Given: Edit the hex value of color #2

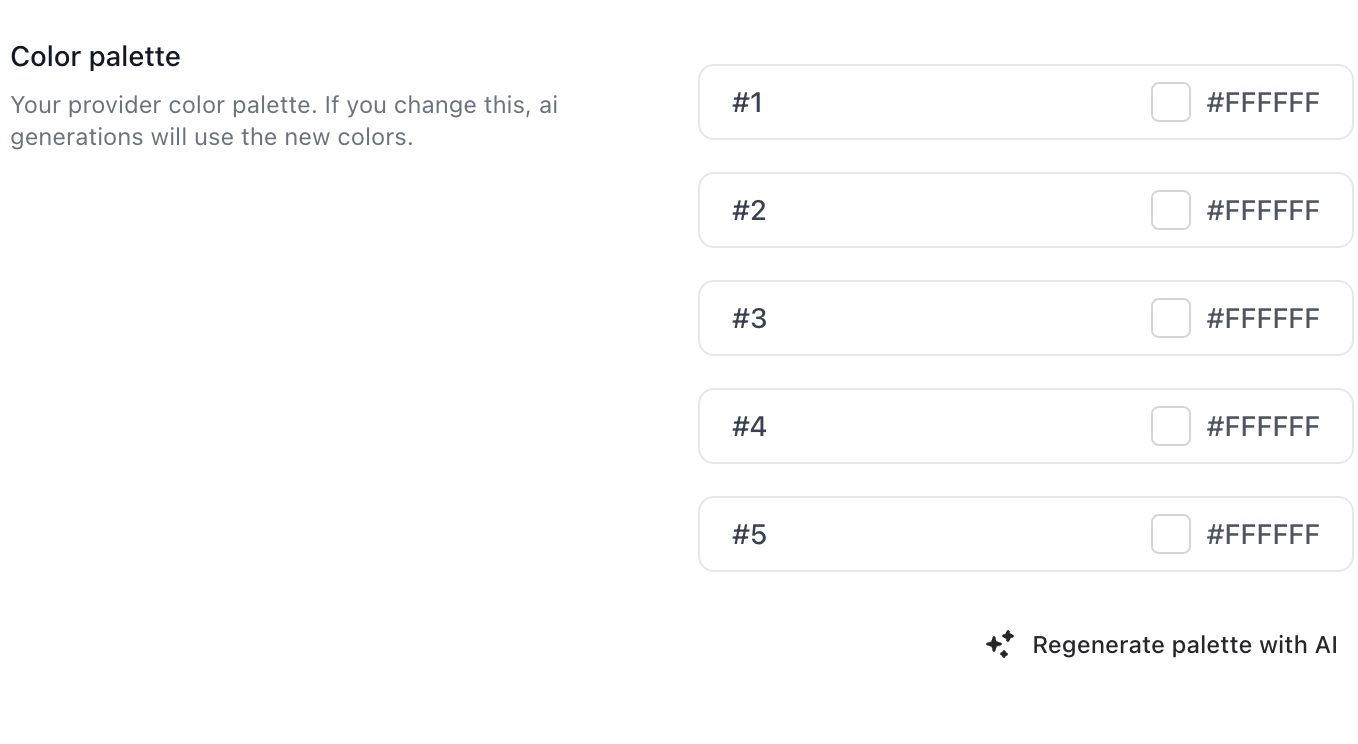Looking at the screenshot, I should point(1263,210).
